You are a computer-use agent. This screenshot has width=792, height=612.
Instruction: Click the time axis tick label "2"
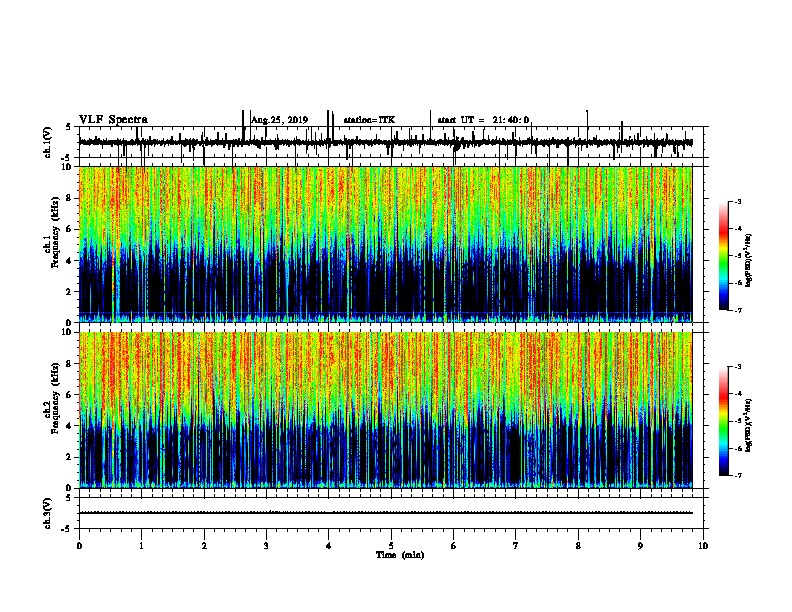coord(204,546)
